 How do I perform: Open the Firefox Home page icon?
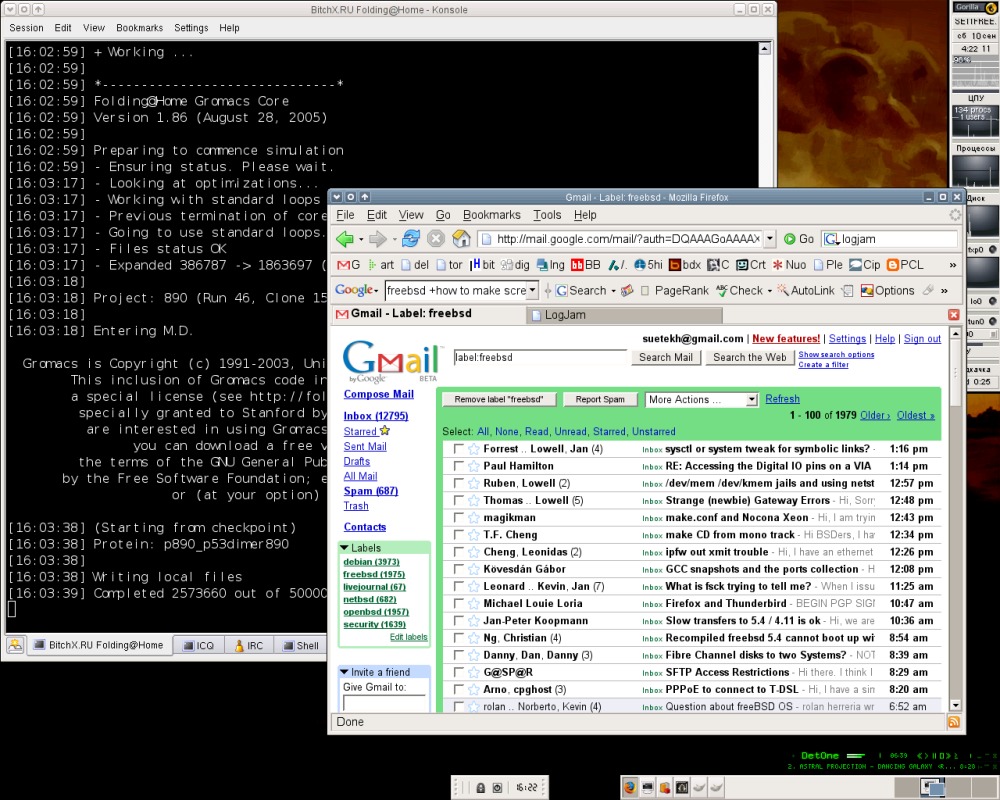461,239
